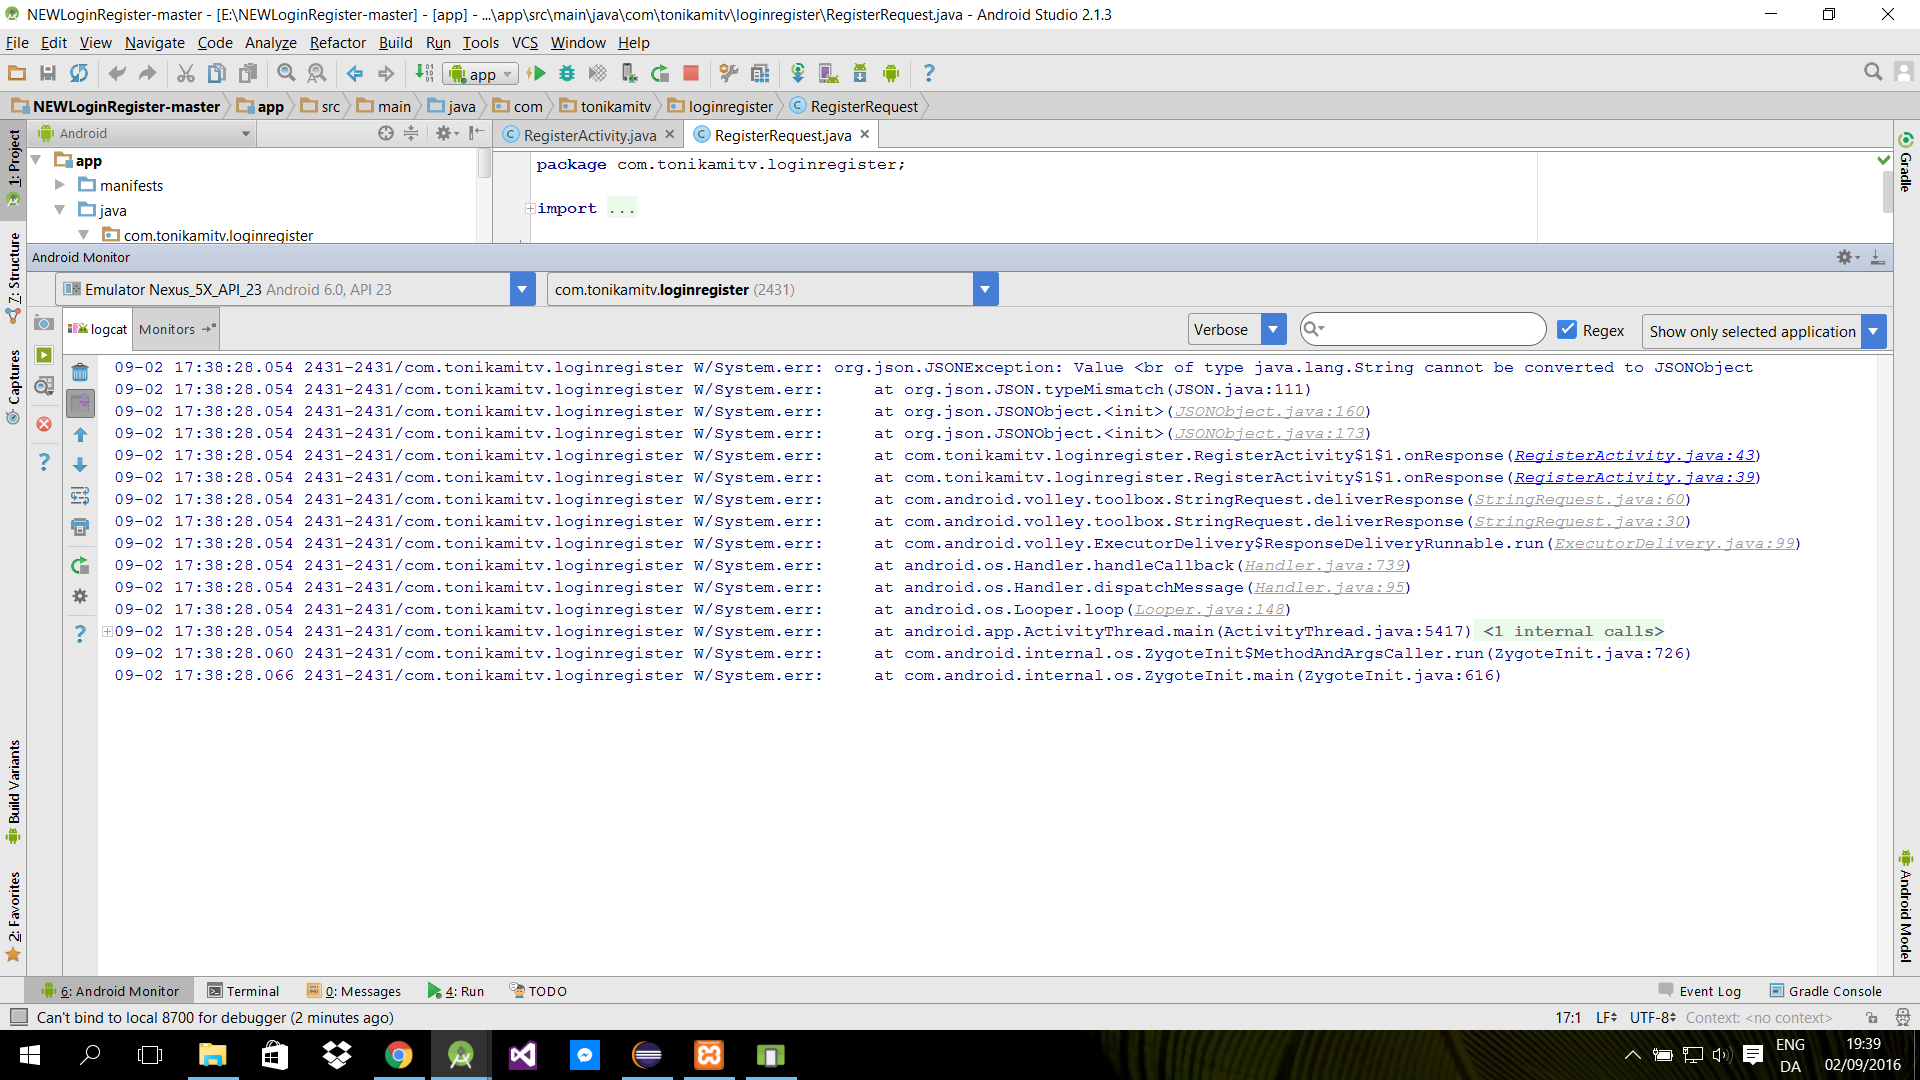Viewport: 1920px width, 1080px height.
Task: Toggle the Captures tool window
Action: pos(14,386)
